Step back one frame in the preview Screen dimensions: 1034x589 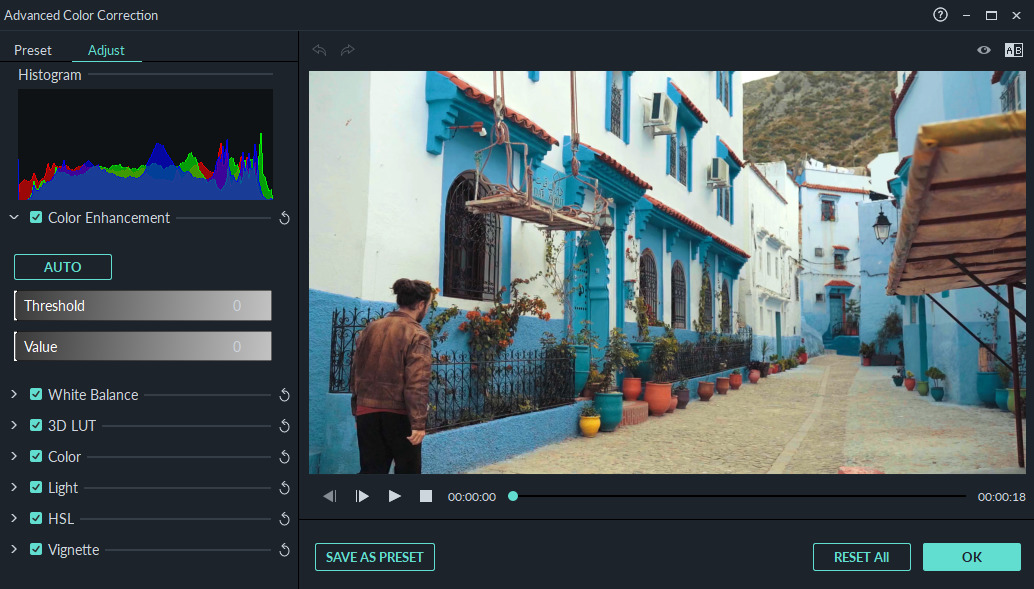[330, 495]
